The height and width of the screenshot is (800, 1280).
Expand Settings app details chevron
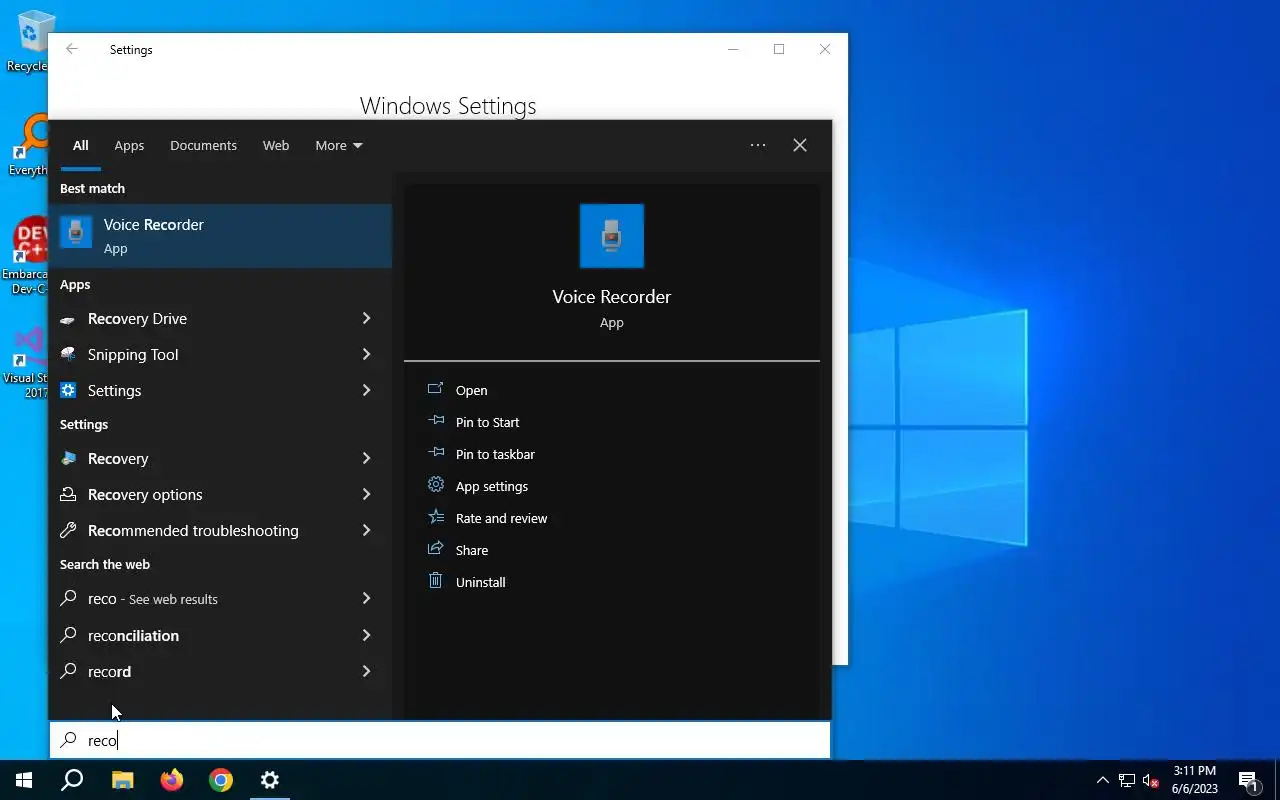(x=366, y=390)
